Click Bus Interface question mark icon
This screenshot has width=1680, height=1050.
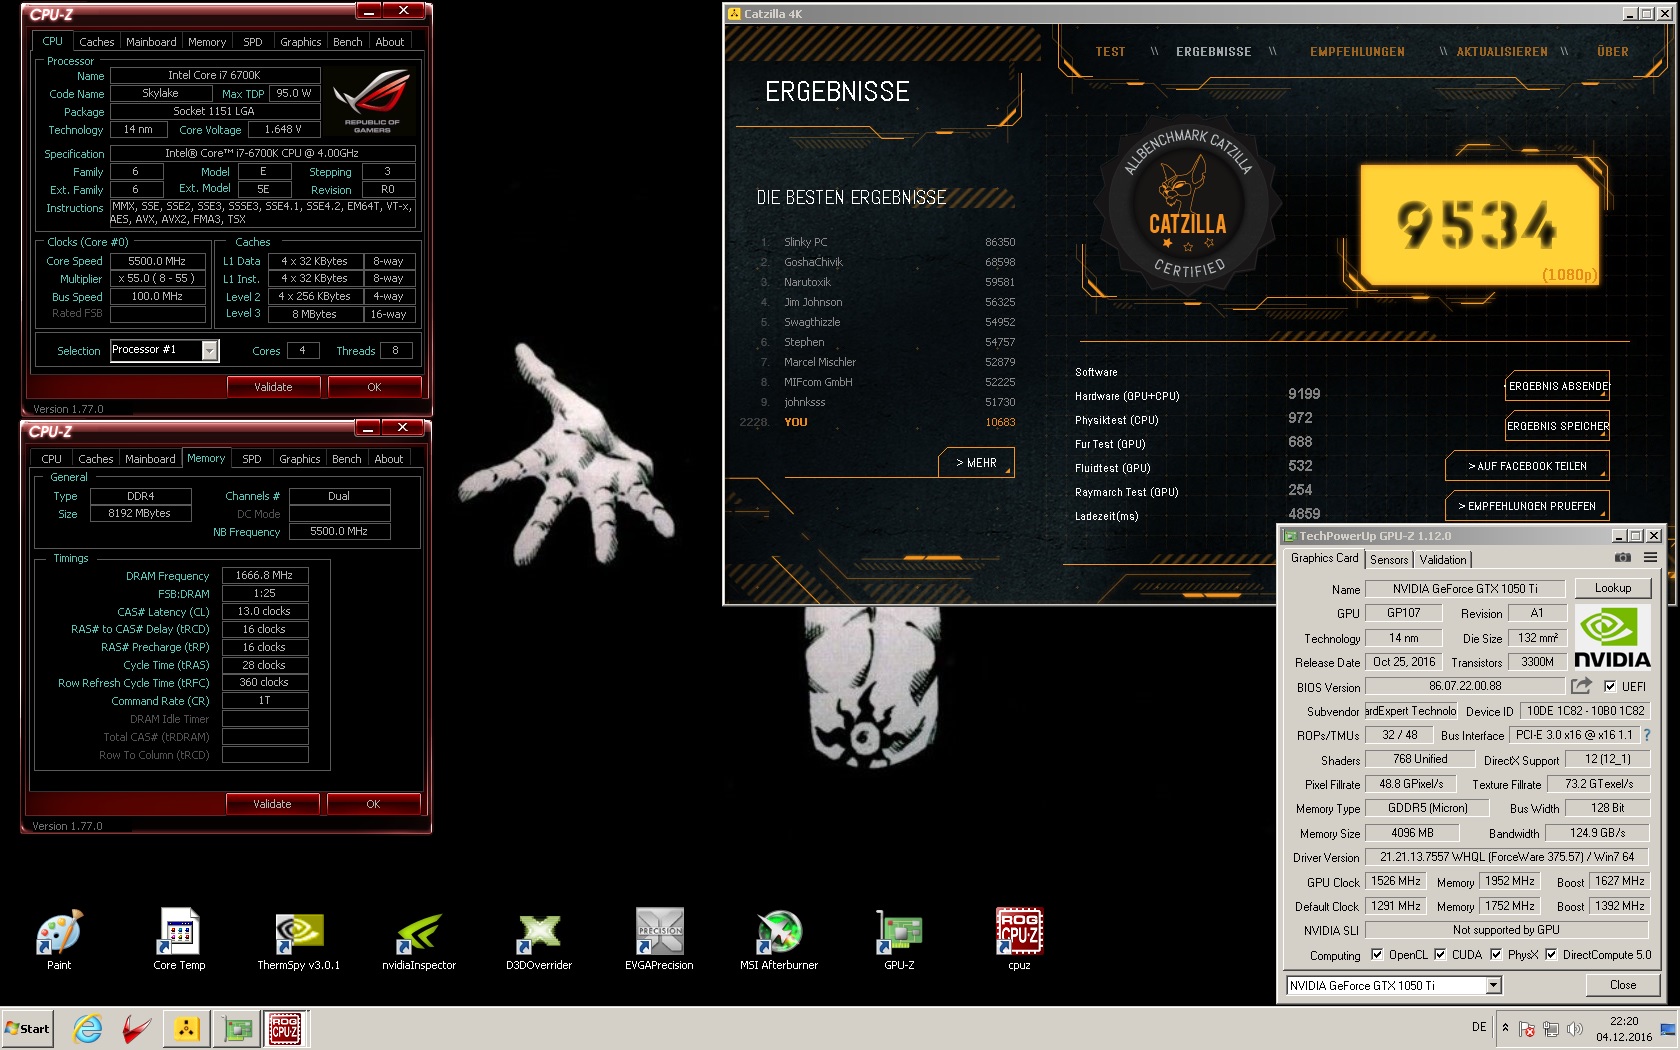tap(1646, 735)
